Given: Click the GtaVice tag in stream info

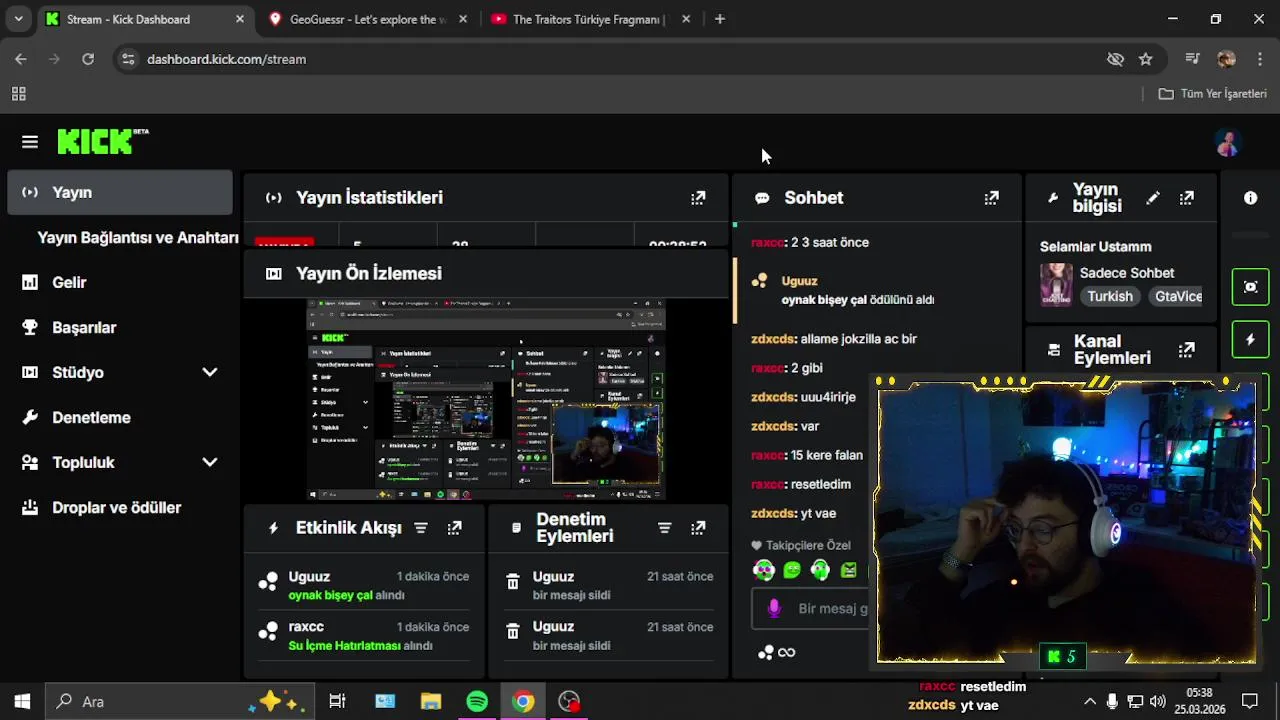Looking at the screenshot, I should (x=1178, y=296).
